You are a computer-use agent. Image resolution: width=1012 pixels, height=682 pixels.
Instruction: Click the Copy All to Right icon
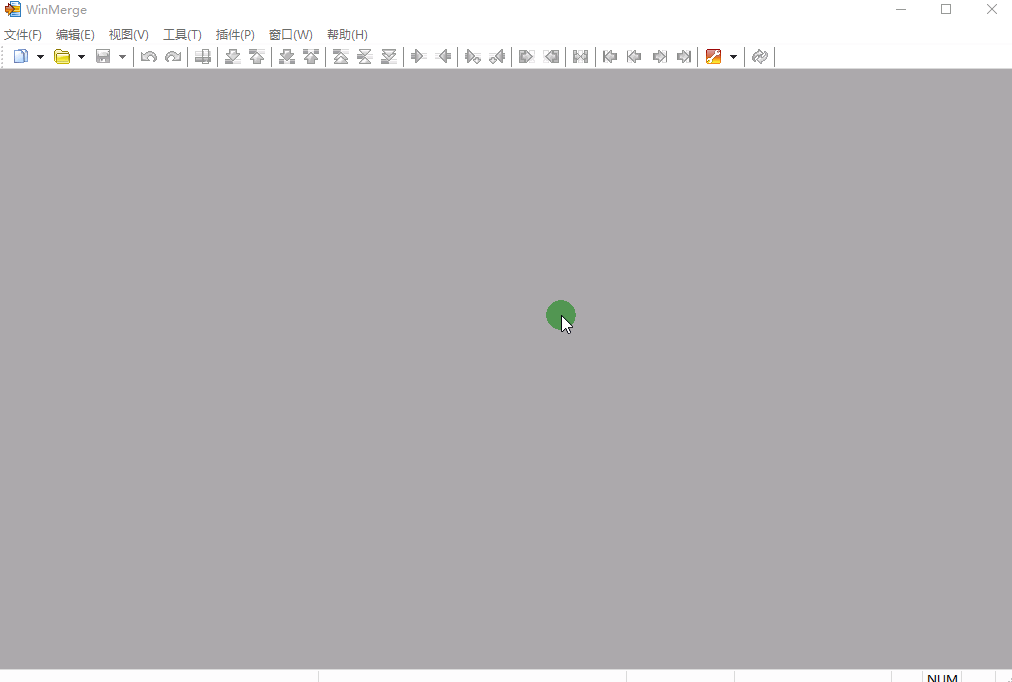[x=525, y=57]
